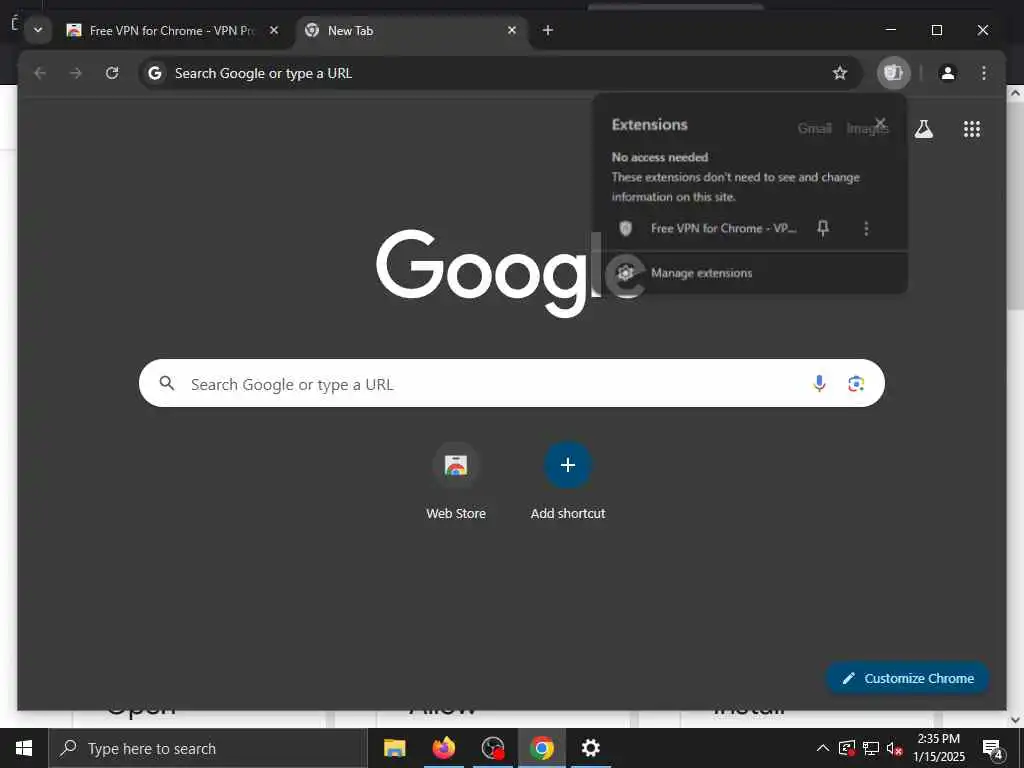
Task: Open Settings gear in taskbar
Action: tap(591, 748)
